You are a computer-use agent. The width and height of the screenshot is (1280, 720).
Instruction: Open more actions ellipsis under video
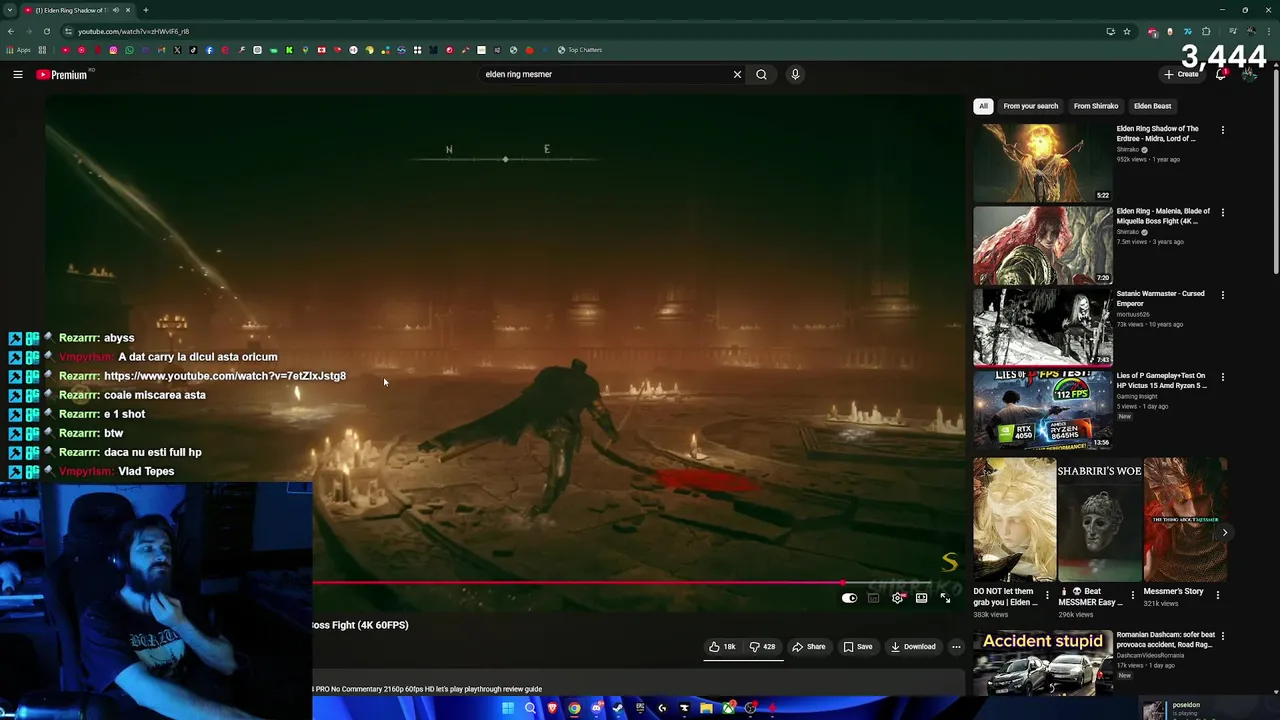coord(956,647)
